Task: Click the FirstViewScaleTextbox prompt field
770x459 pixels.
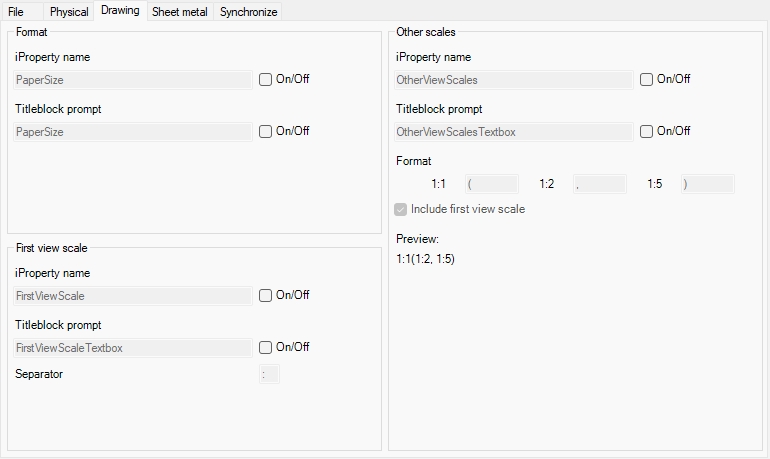Action: (133, 348)
